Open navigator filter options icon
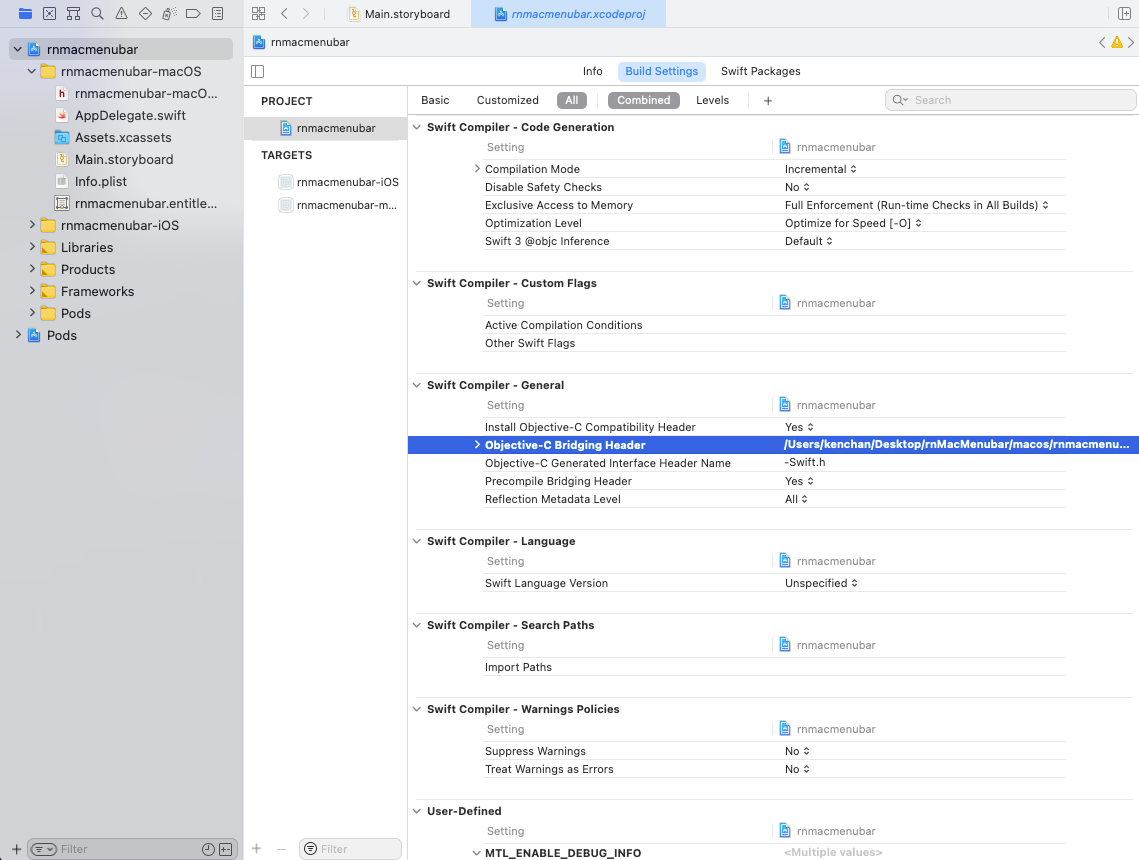The height and width of the screenshot is (860, 1139). (x=44, y=849)
